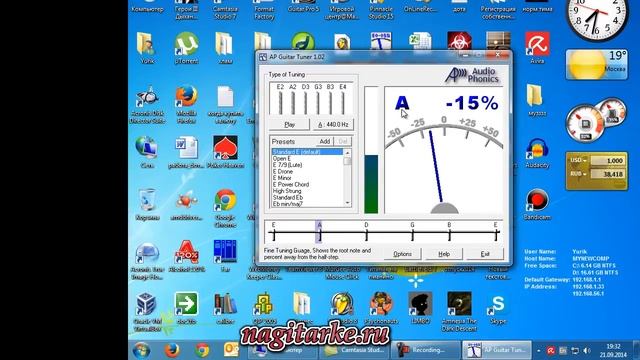This screenshot has height=360, width=640.
Task: Open the USD currency dropdown in gadget
Action: tap(578, 160)
